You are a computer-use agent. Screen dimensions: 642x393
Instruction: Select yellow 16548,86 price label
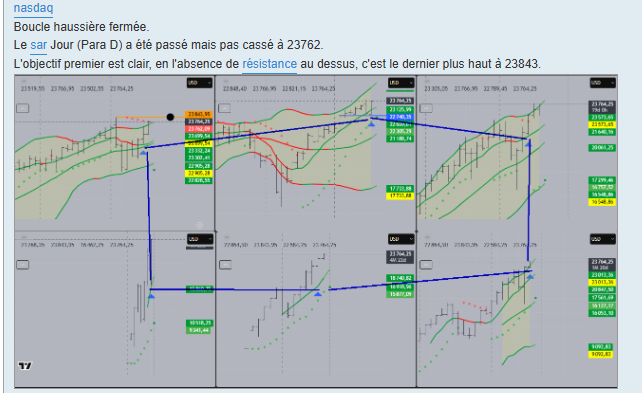tap(602, 202)
